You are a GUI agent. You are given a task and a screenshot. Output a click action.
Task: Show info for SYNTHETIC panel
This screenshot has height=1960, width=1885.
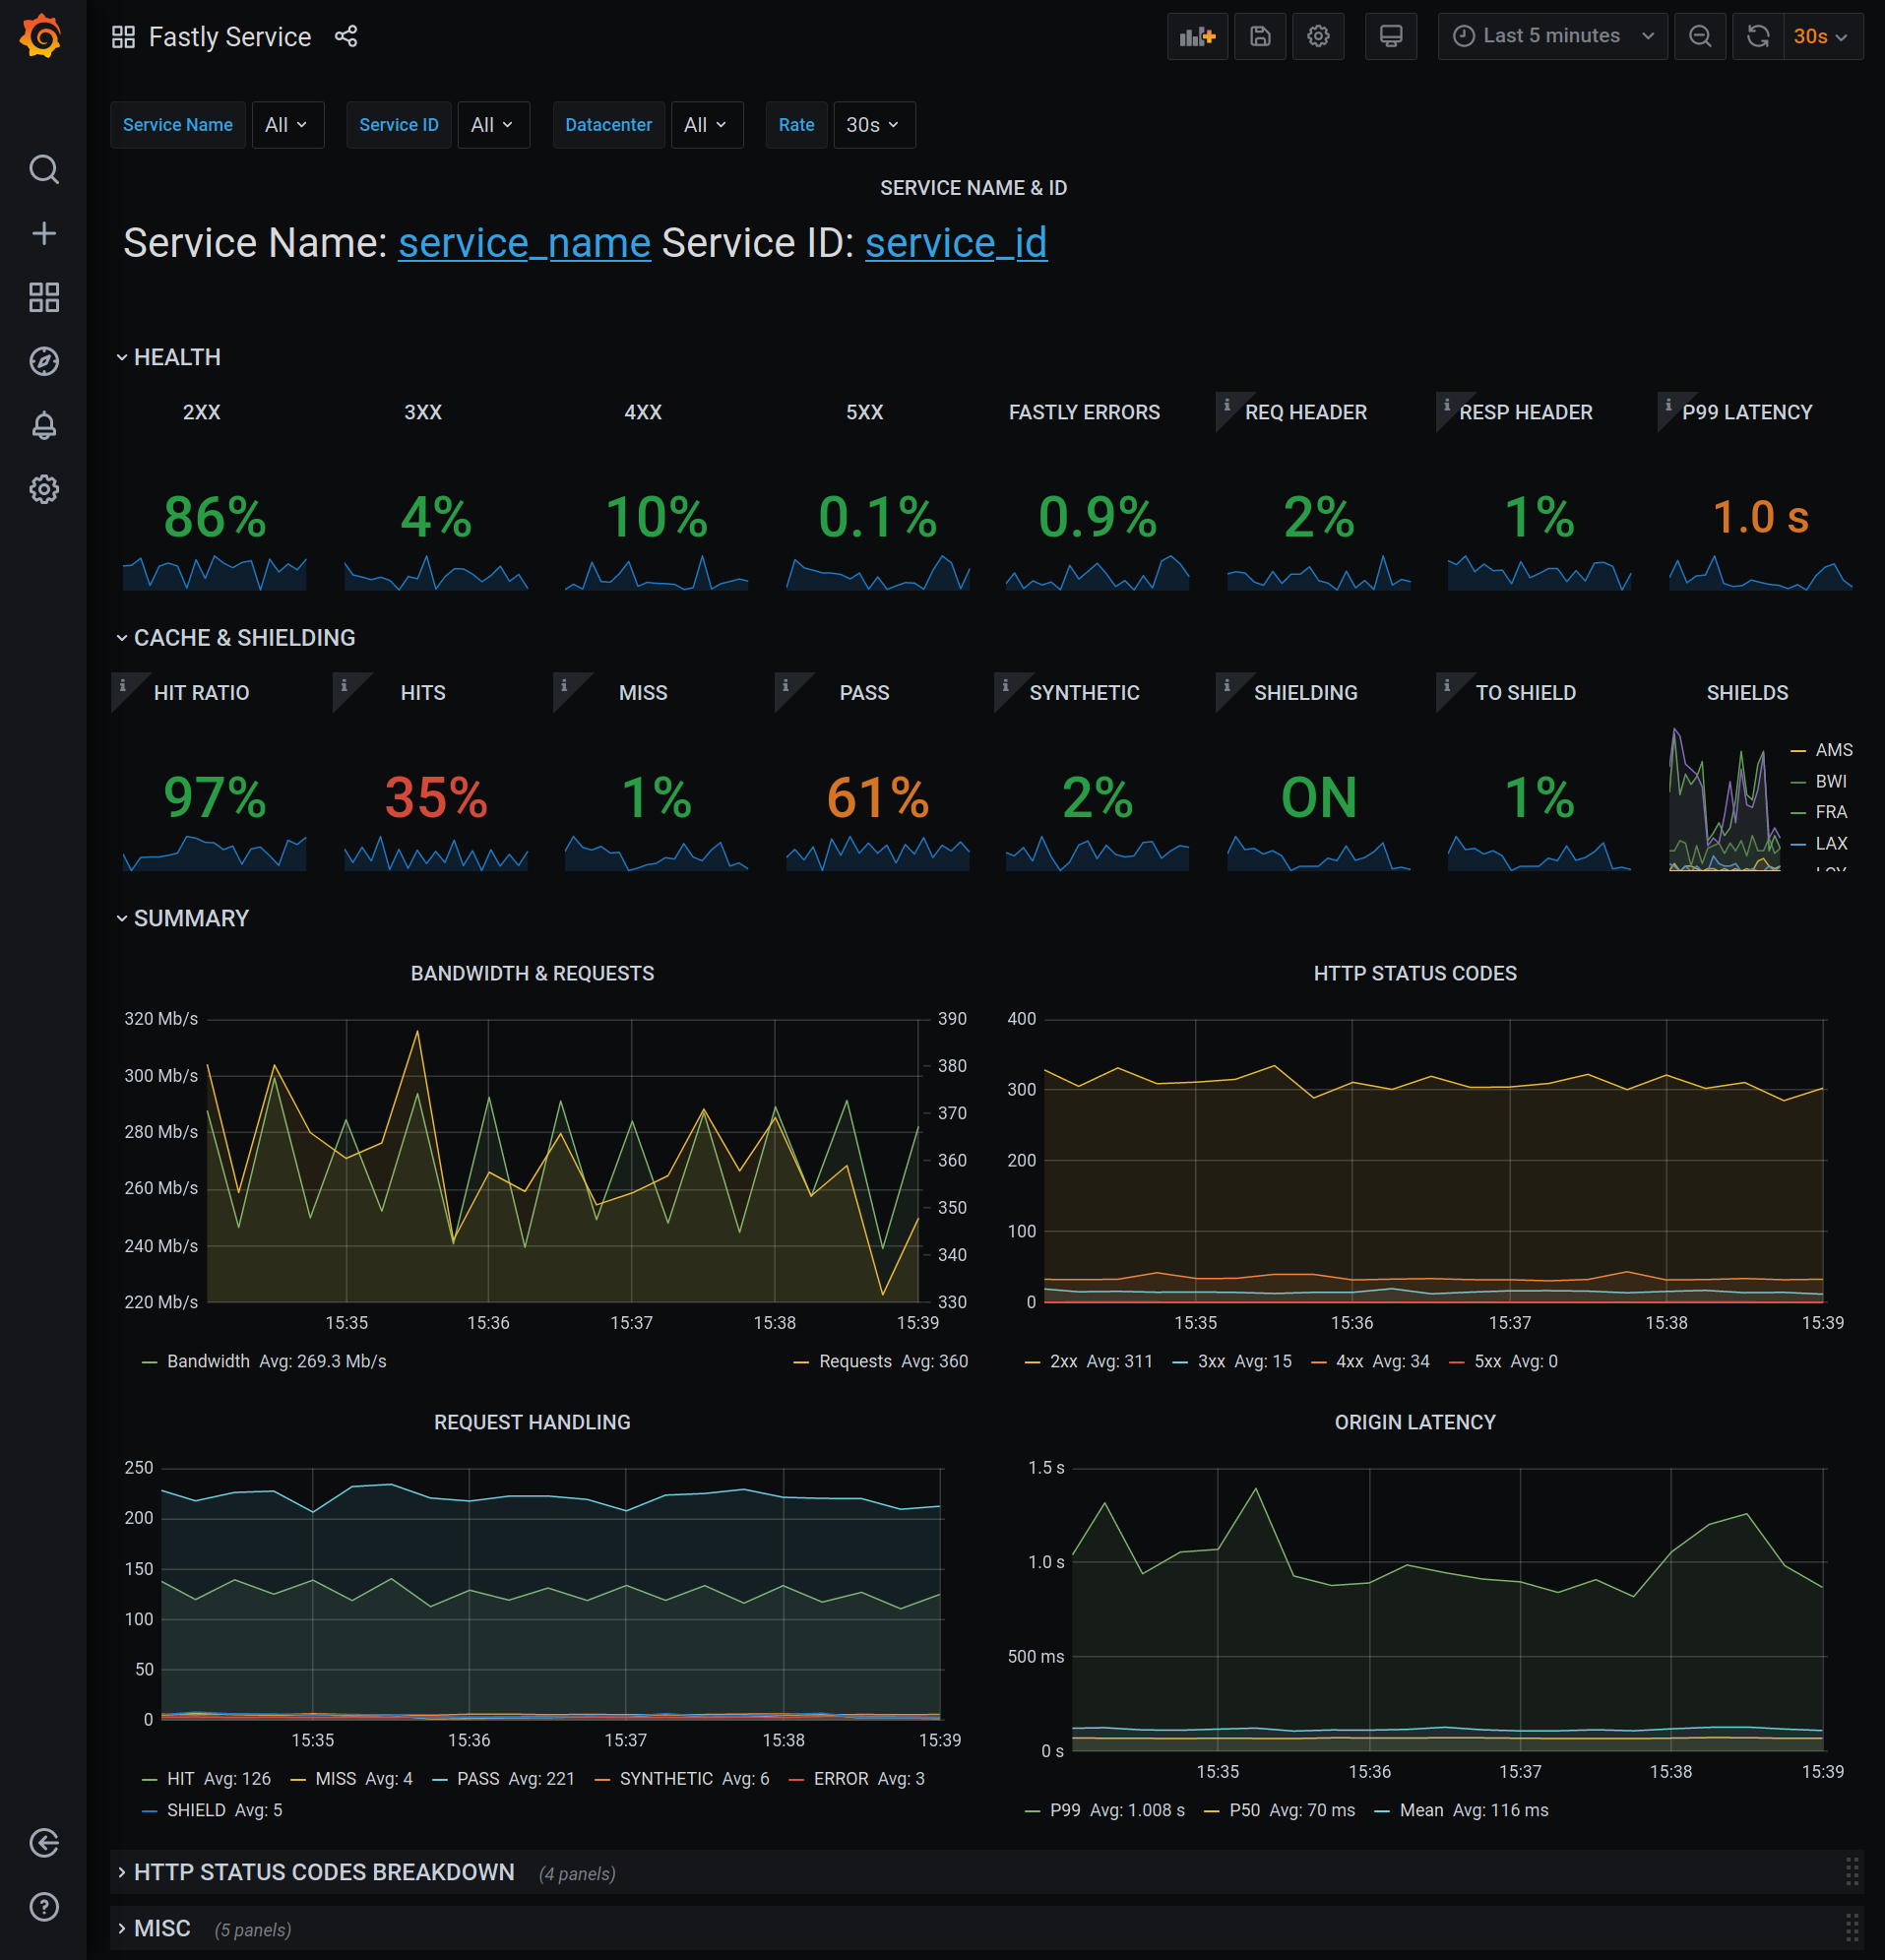(x=1006, y=685)
